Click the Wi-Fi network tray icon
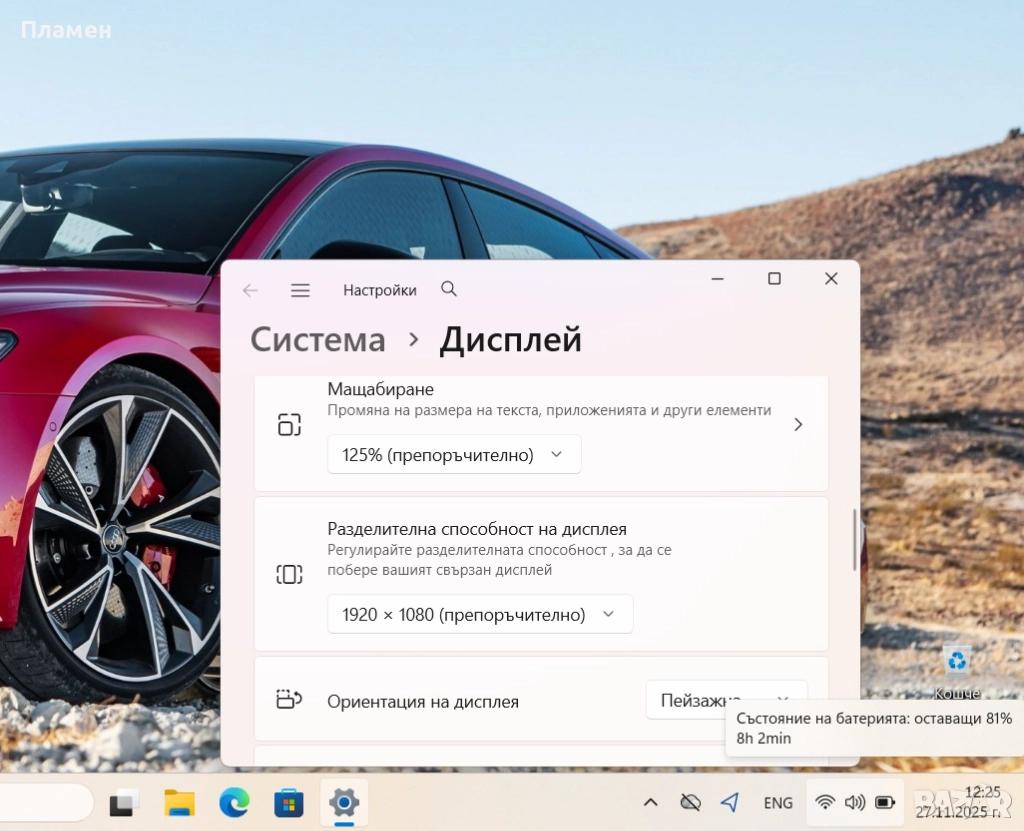The height and width of the screenshot is (831, 1024). [825, 802]
